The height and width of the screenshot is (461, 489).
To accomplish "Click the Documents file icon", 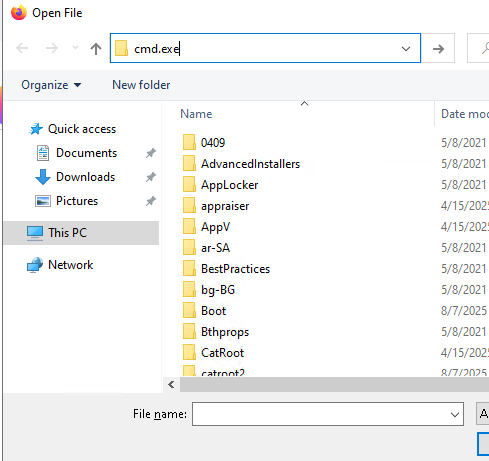I will click(x=43, y=153).
